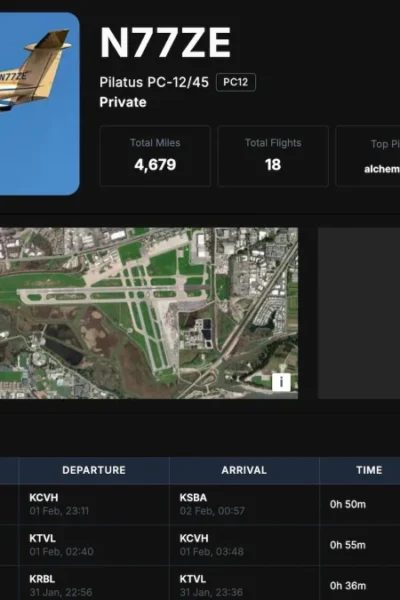Sort by the DEPARTURE column header

[x=94, y=470]
